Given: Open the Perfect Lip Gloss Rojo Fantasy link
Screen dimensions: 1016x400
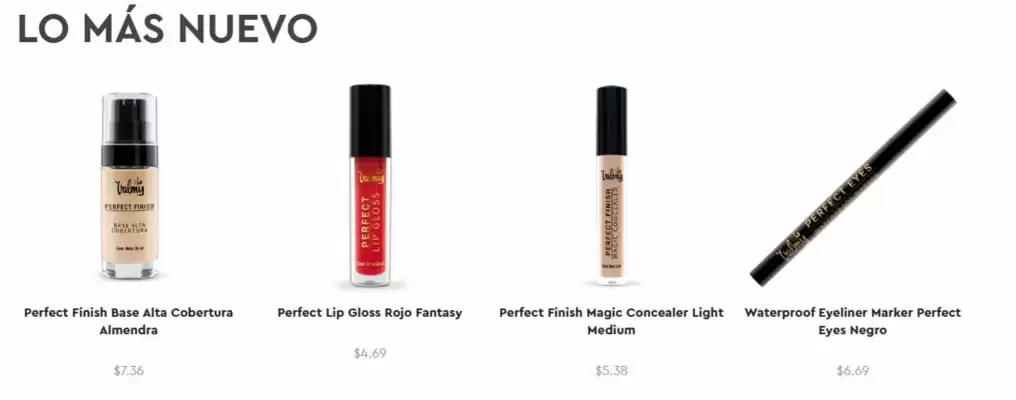Looking at the screenshot, I should point(370,312).
